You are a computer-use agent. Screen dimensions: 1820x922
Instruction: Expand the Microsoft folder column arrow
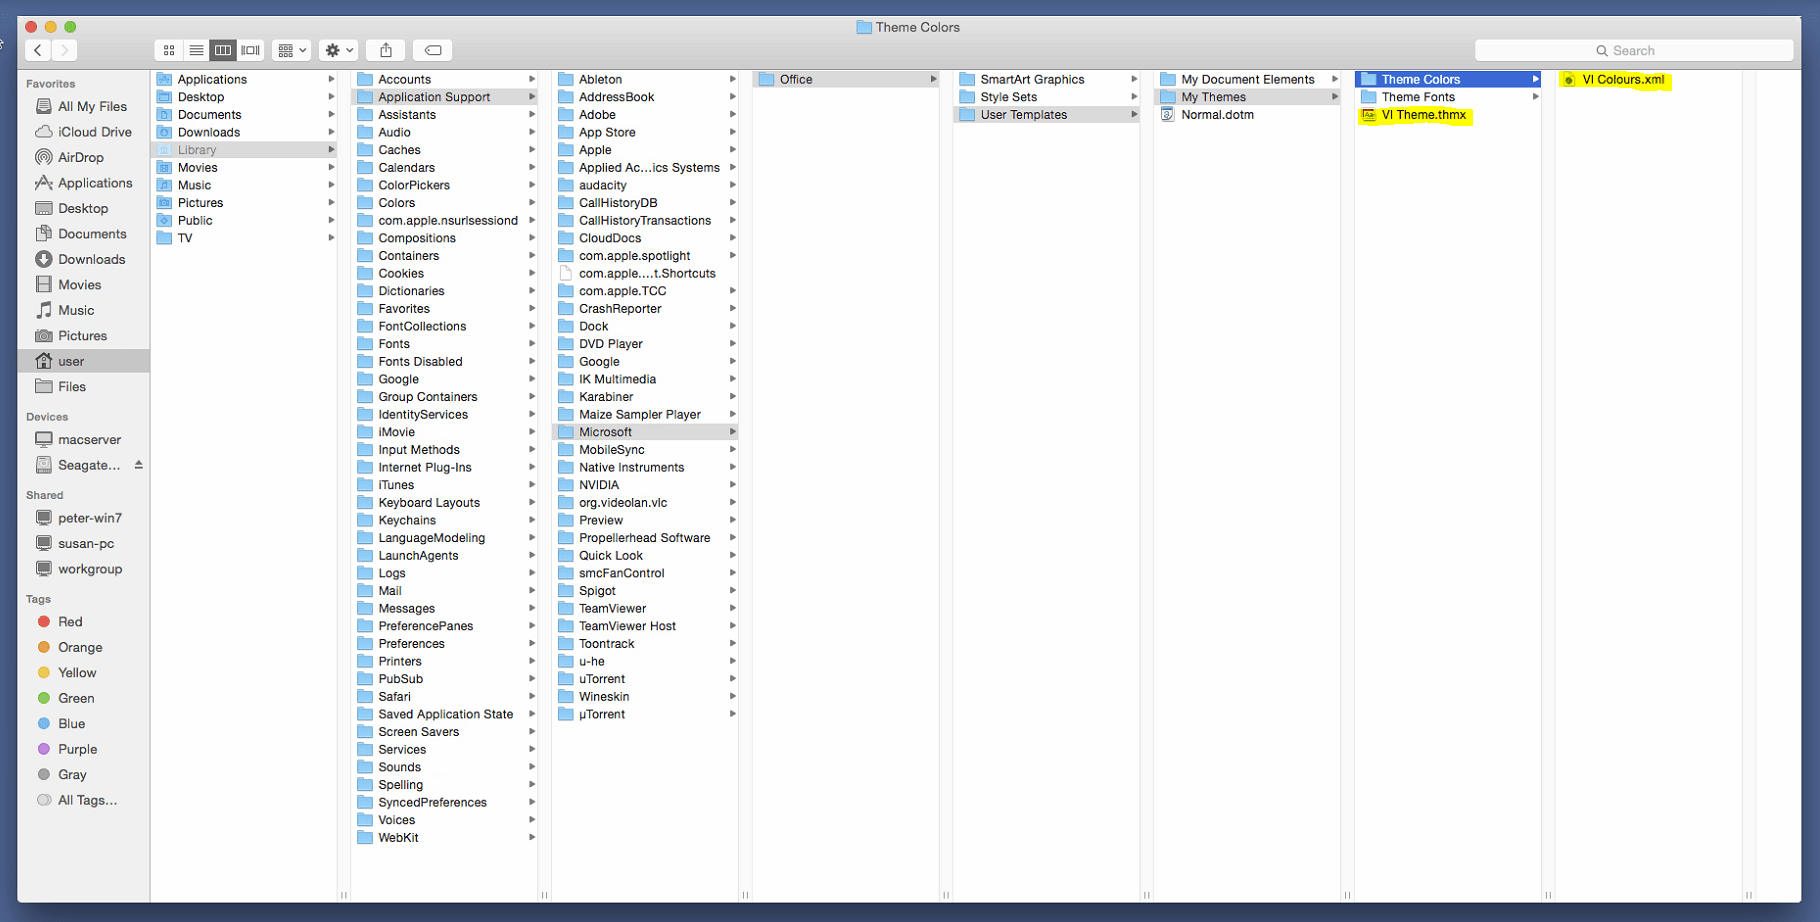coord(733,431)
